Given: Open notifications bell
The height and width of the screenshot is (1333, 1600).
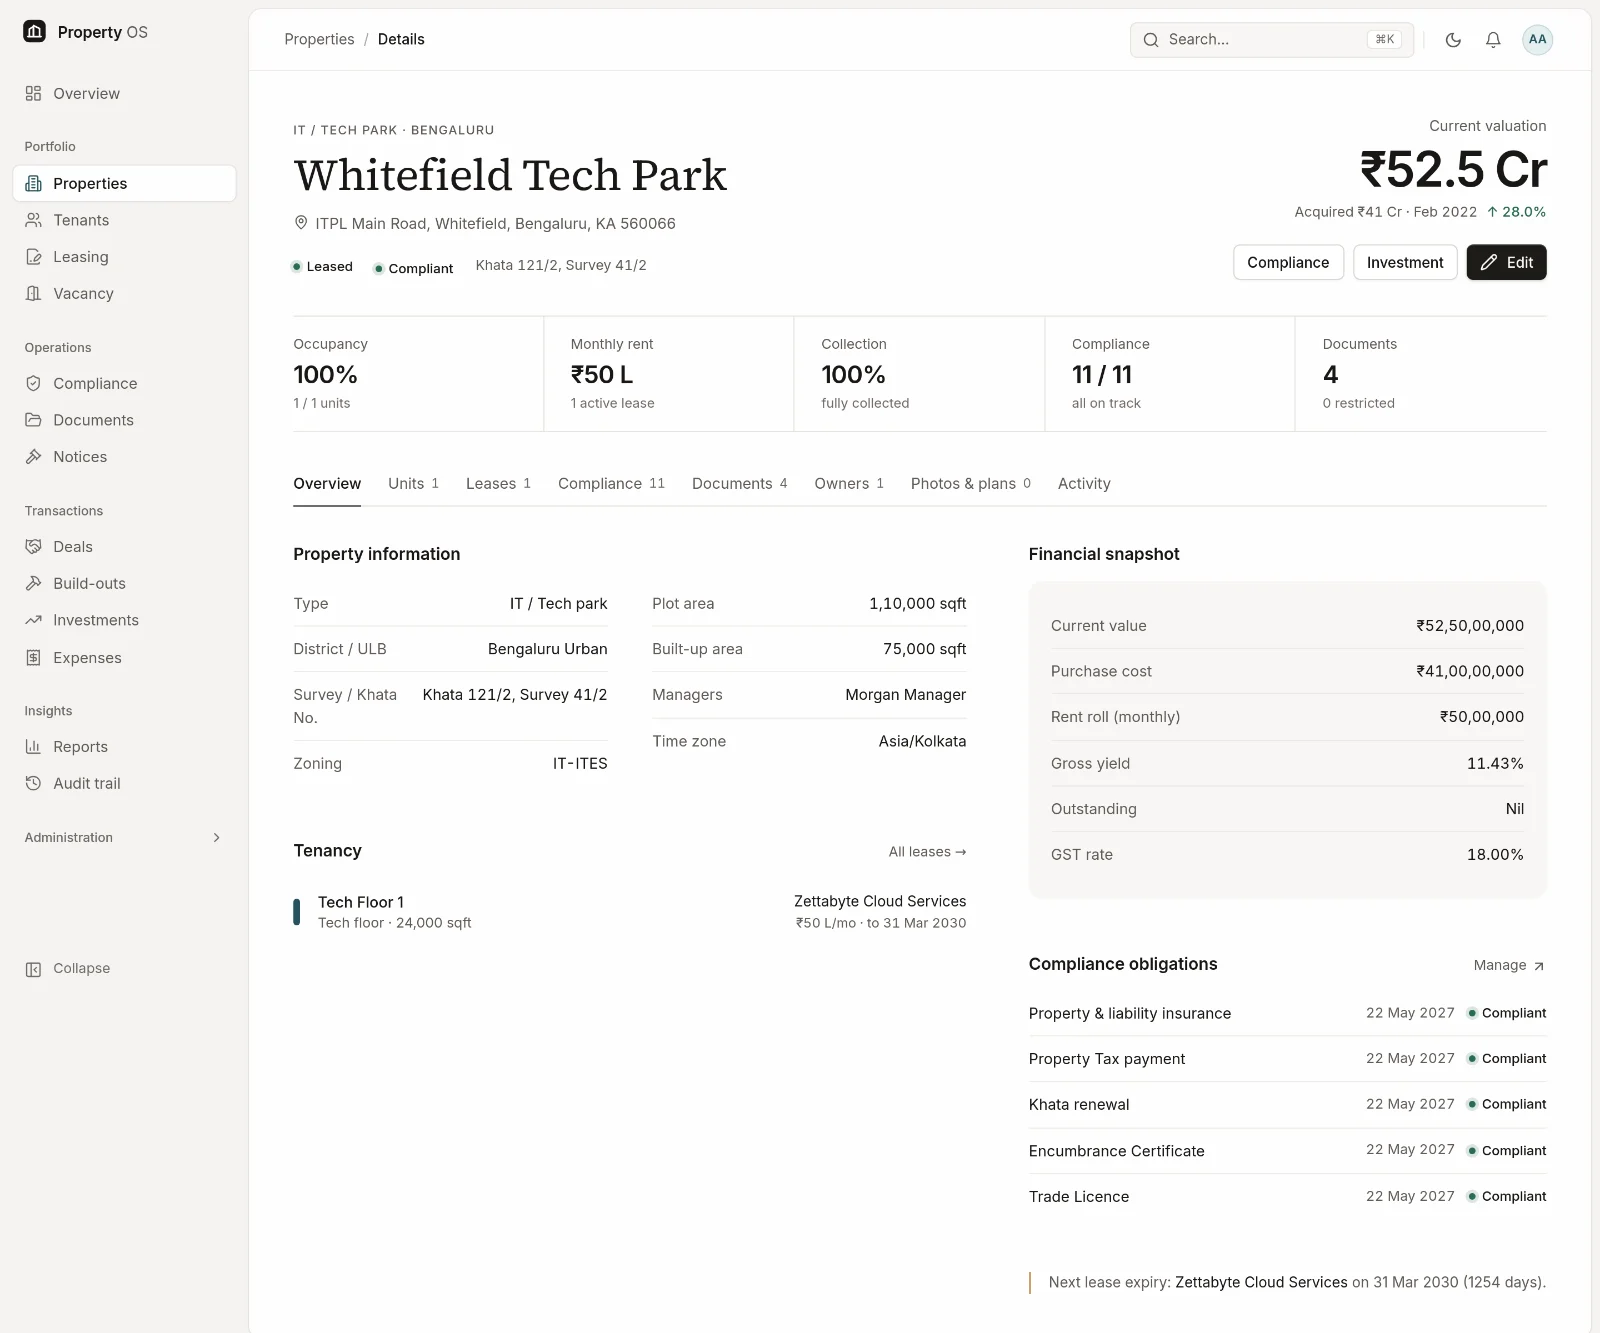Looking at the screenshot, I should click(x=1493, y=40).
